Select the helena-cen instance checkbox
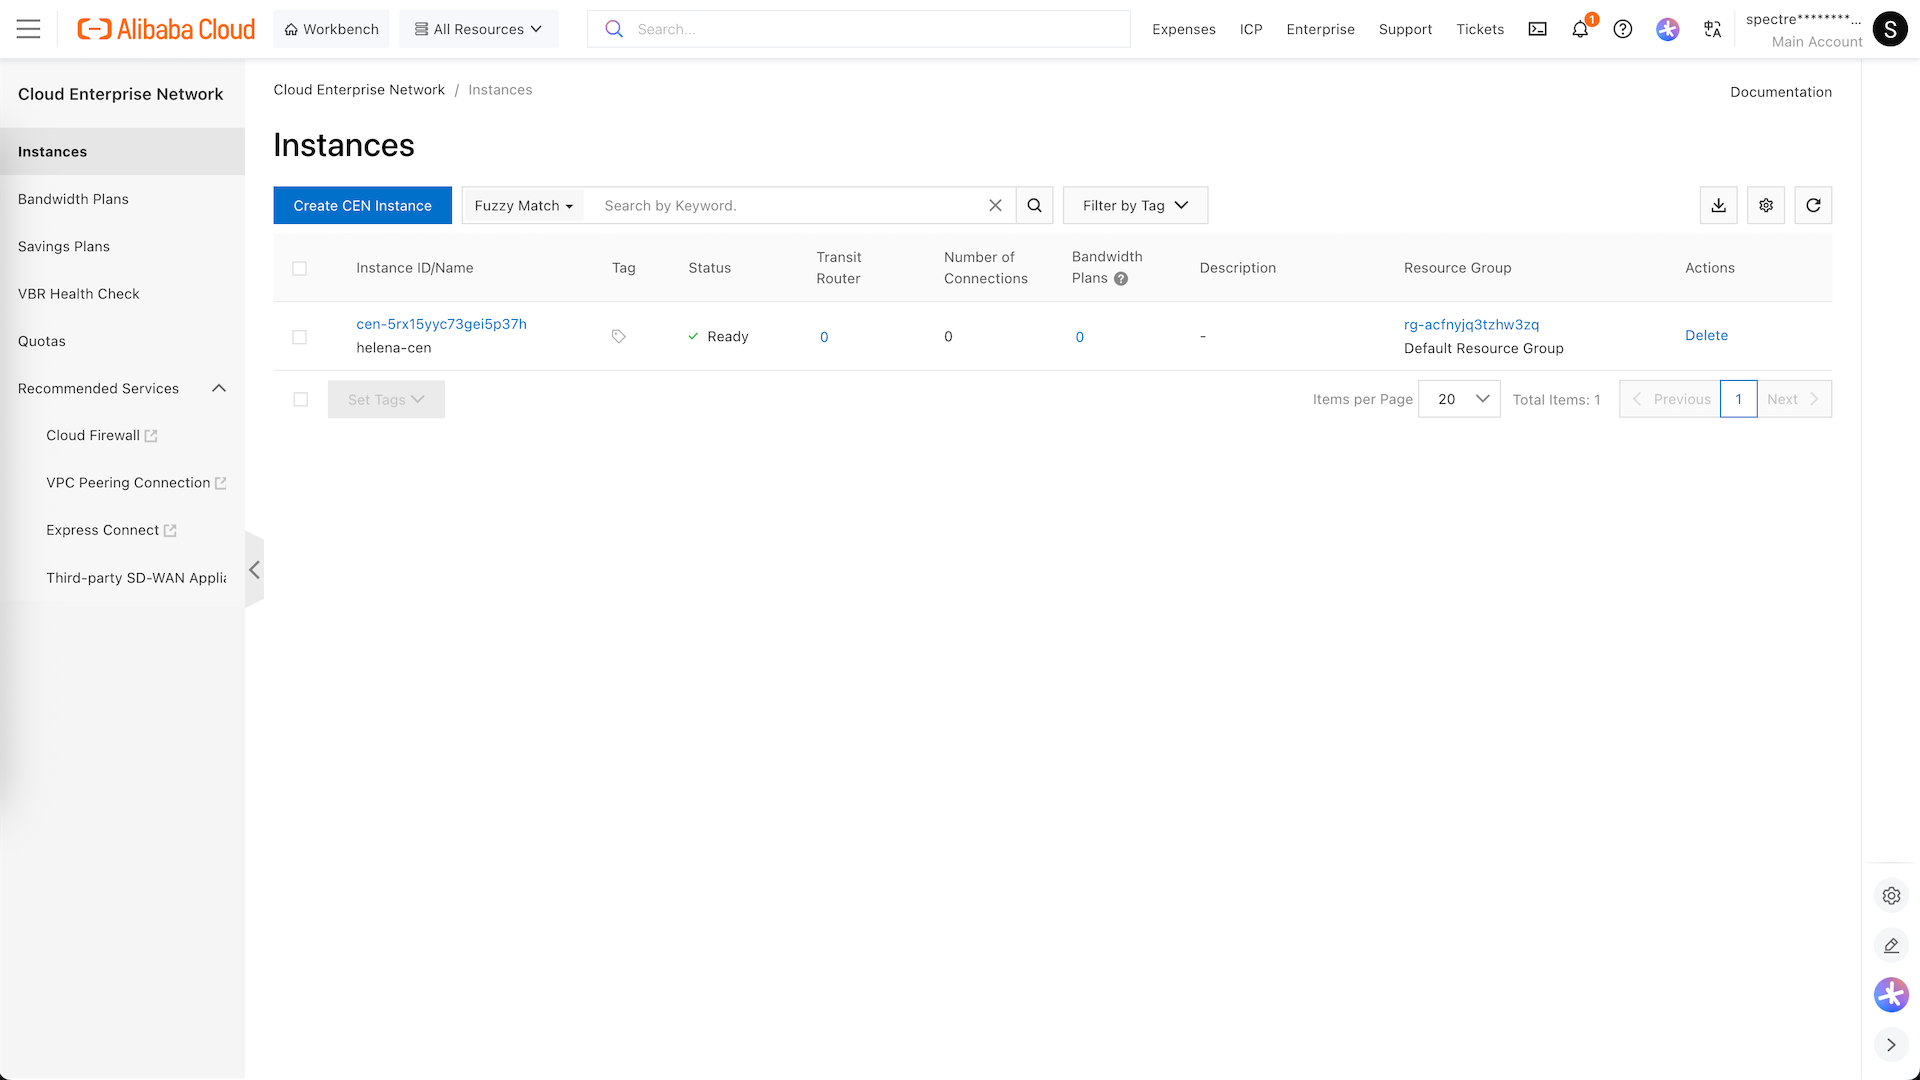 (299, 337)
